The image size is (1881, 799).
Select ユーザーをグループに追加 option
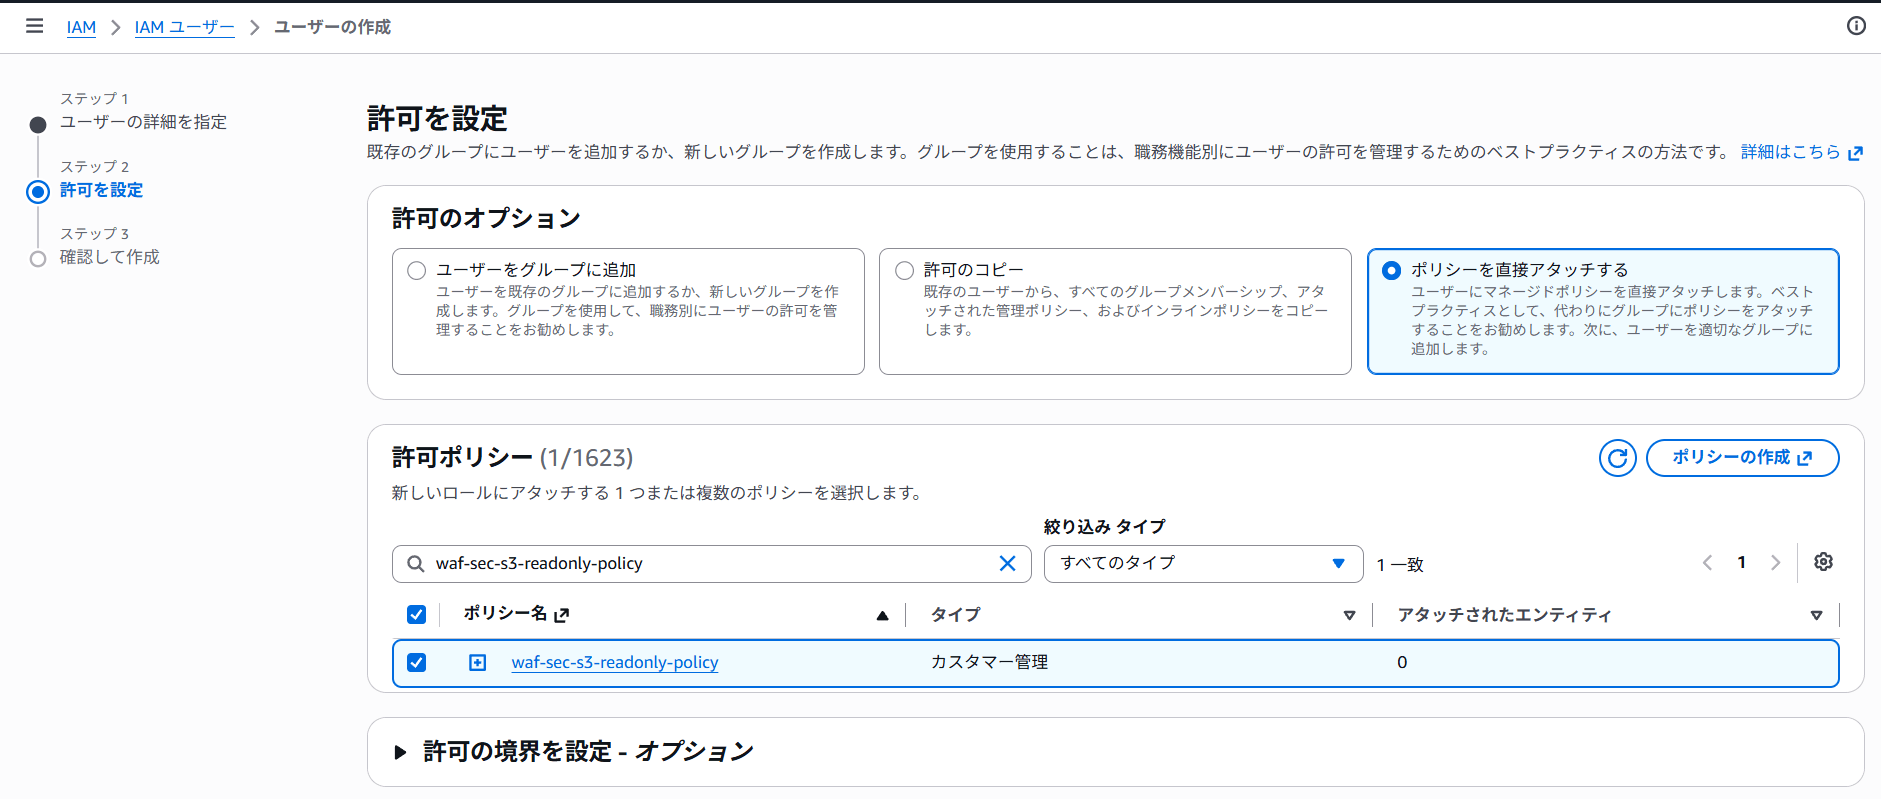(416, 270)
